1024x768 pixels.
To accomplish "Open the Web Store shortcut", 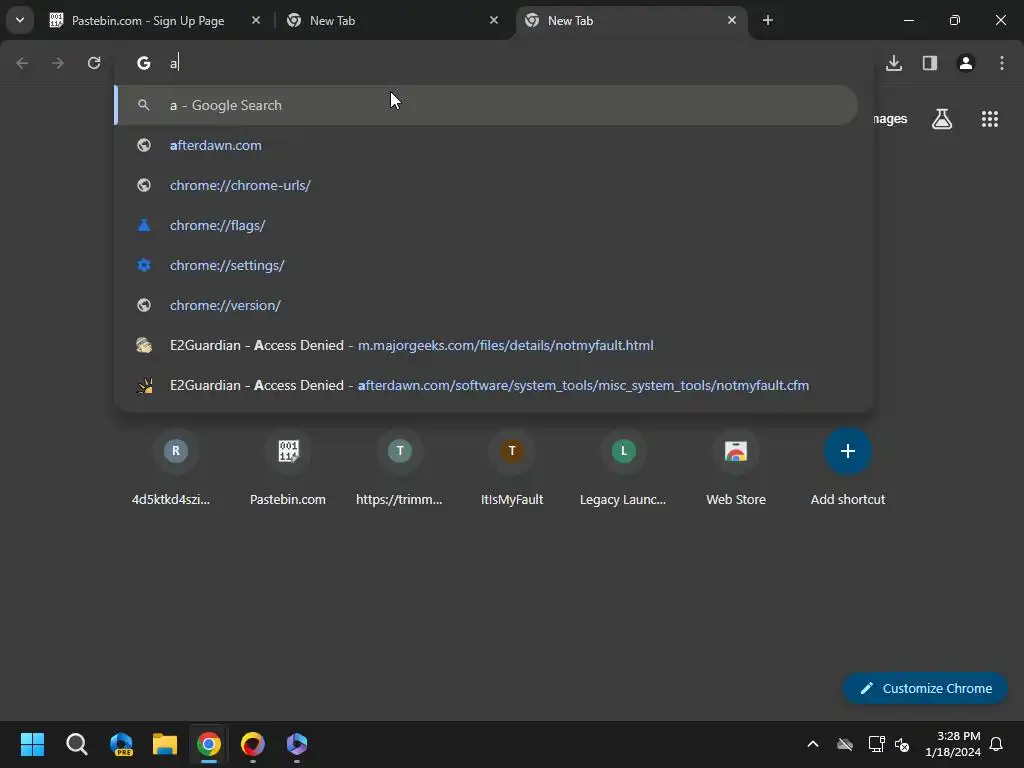I will [x=736, y=468].
